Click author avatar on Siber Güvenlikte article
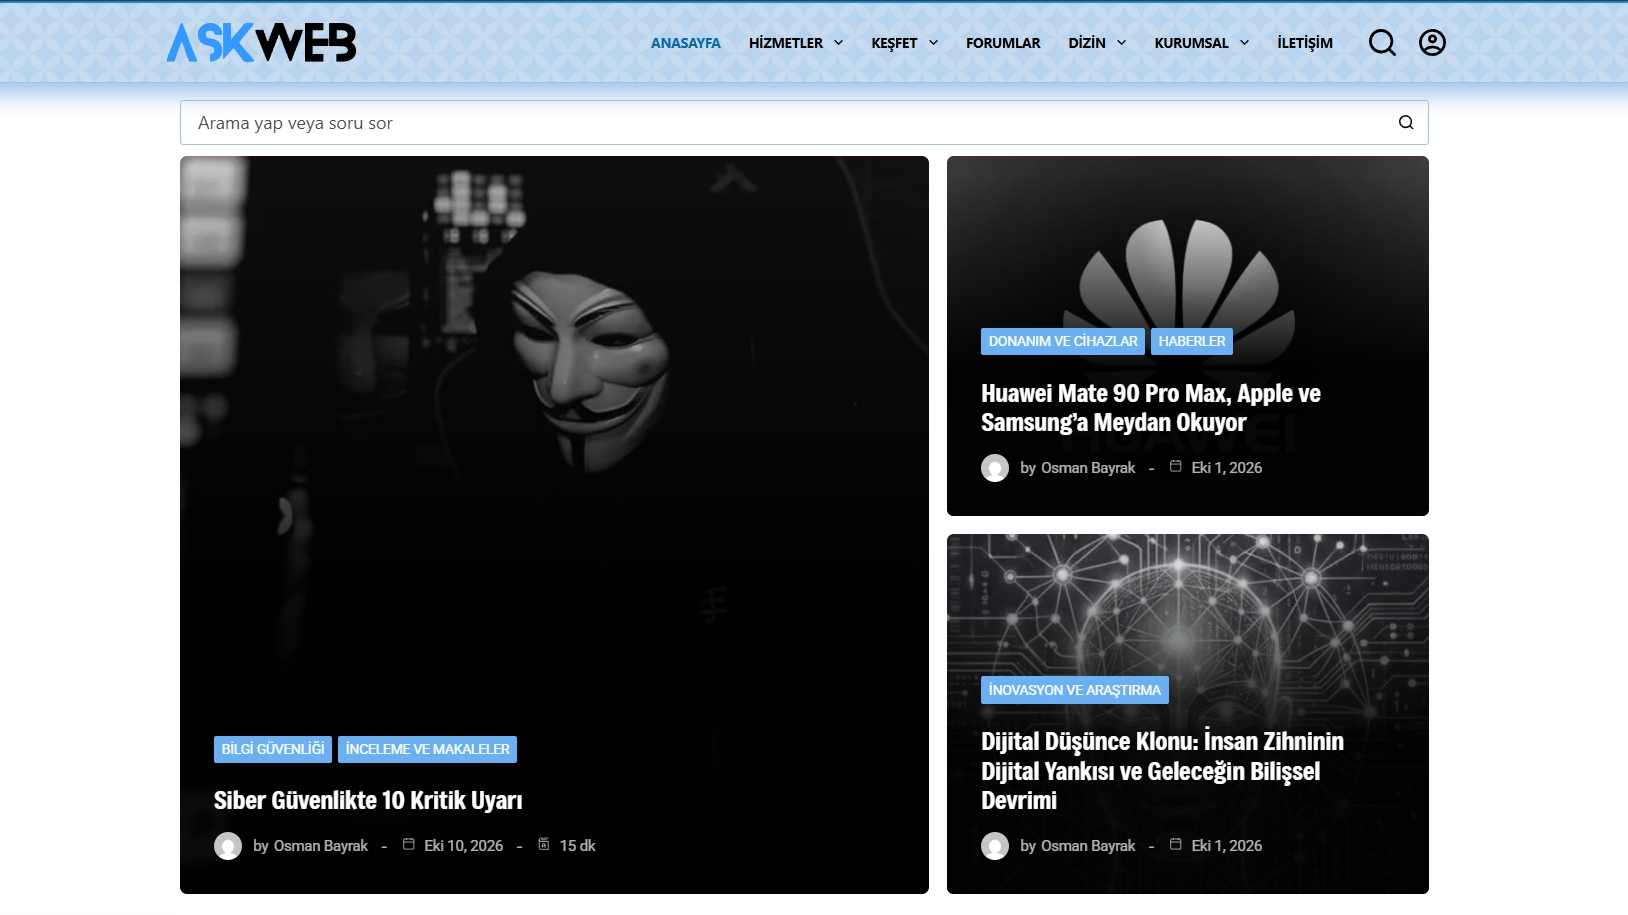This screenshot has height=915, width=1628. [x=228, y=846]
